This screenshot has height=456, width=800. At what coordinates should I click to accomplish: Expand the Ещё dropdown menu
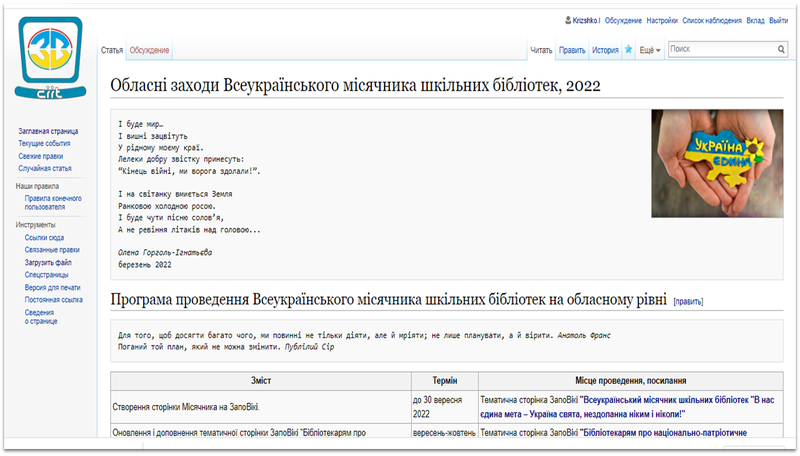650,49
